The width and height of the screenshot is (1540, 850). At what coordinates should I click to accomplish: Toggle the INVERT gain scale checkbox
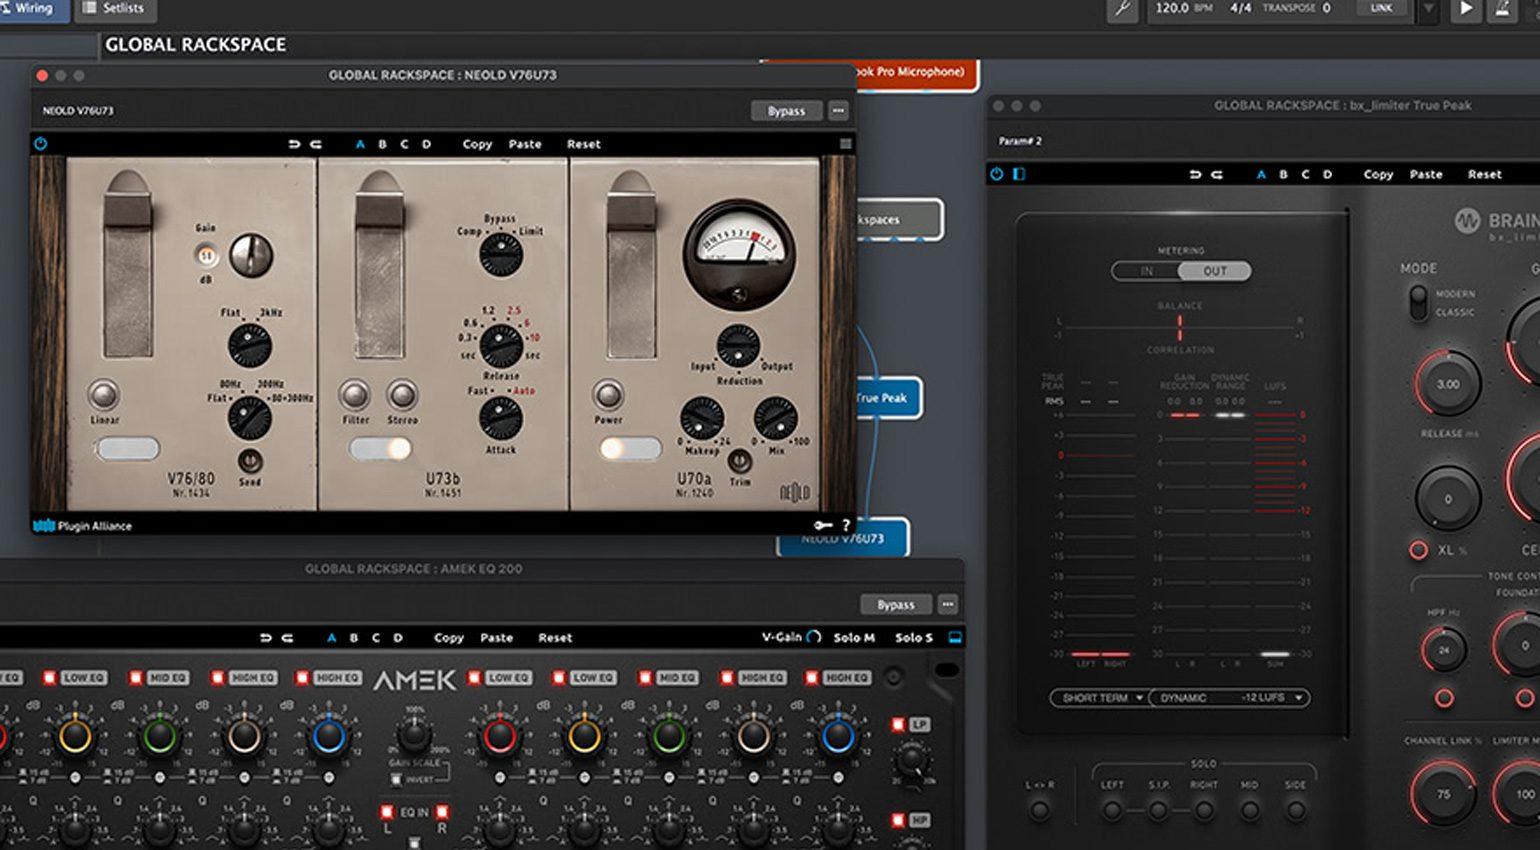397,779
